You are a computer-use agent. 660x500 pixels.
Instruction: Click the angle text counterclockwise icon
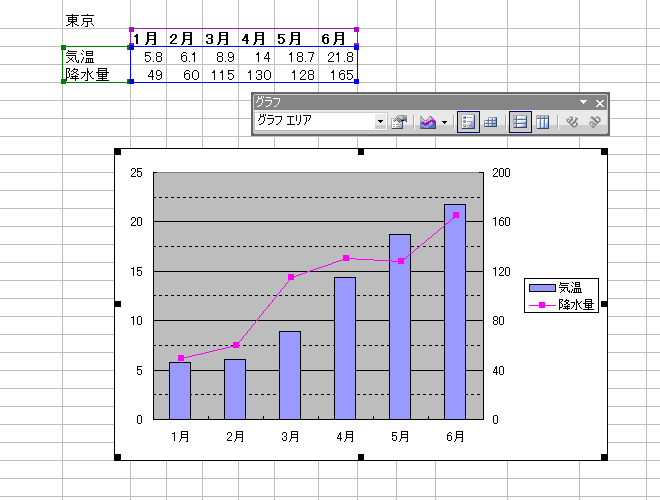point(594,122)
